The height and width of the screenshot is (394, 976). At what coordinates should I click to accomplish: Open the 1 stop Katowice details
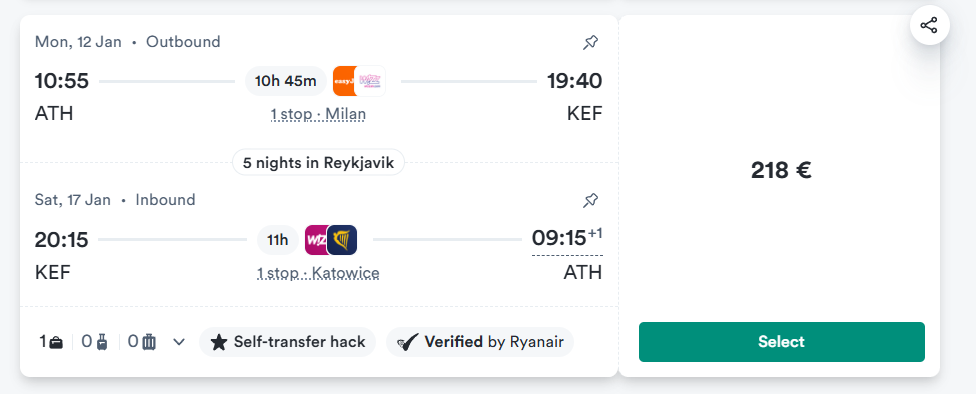point(318,273)
